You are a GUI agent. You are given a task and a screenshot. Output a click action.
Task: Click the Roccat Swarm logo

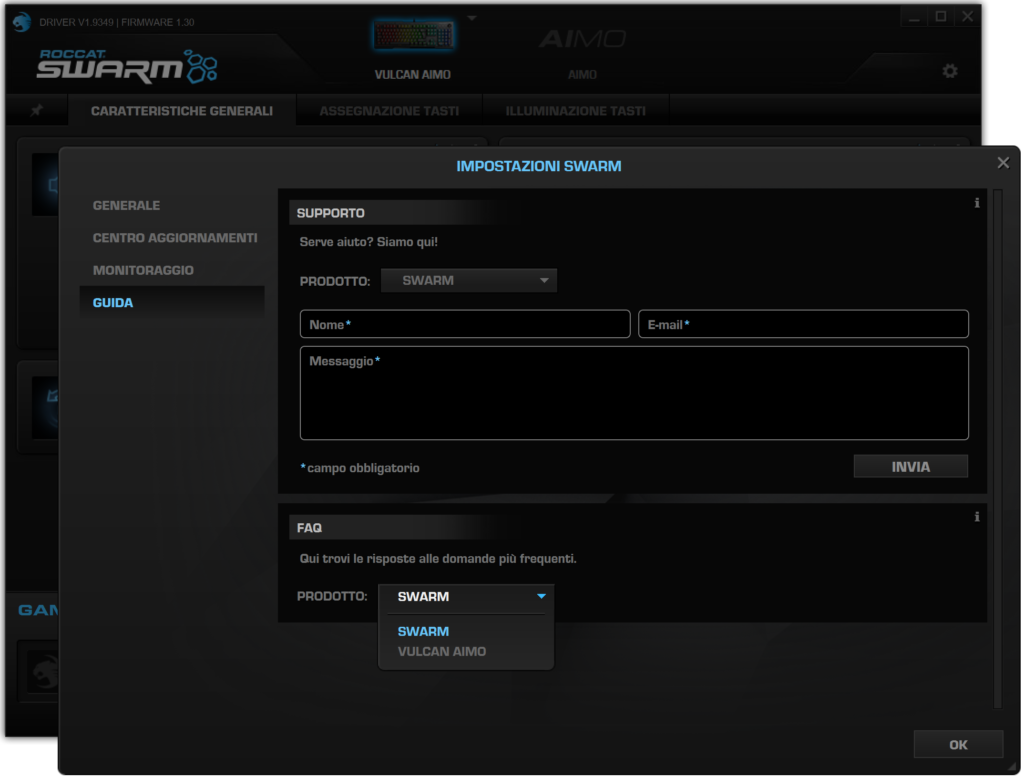[x=127, y=66]
